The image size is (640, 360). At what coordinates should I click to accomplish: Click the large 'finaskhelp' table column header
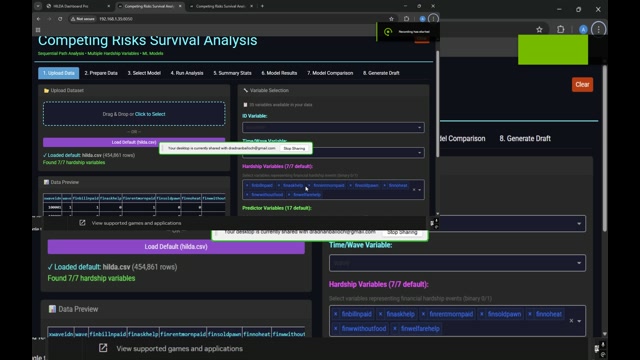coord(143,334)
